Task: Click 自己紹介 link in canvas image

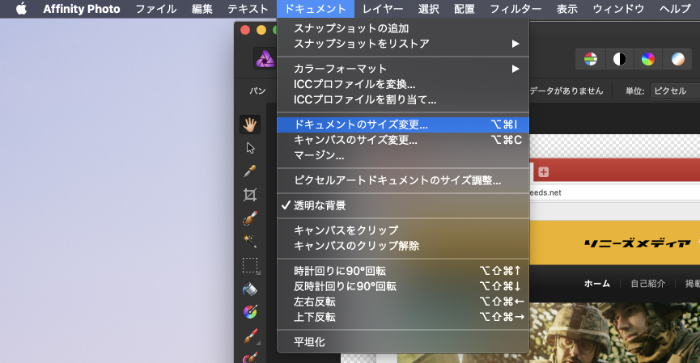Action: click(x=648, y=284)
